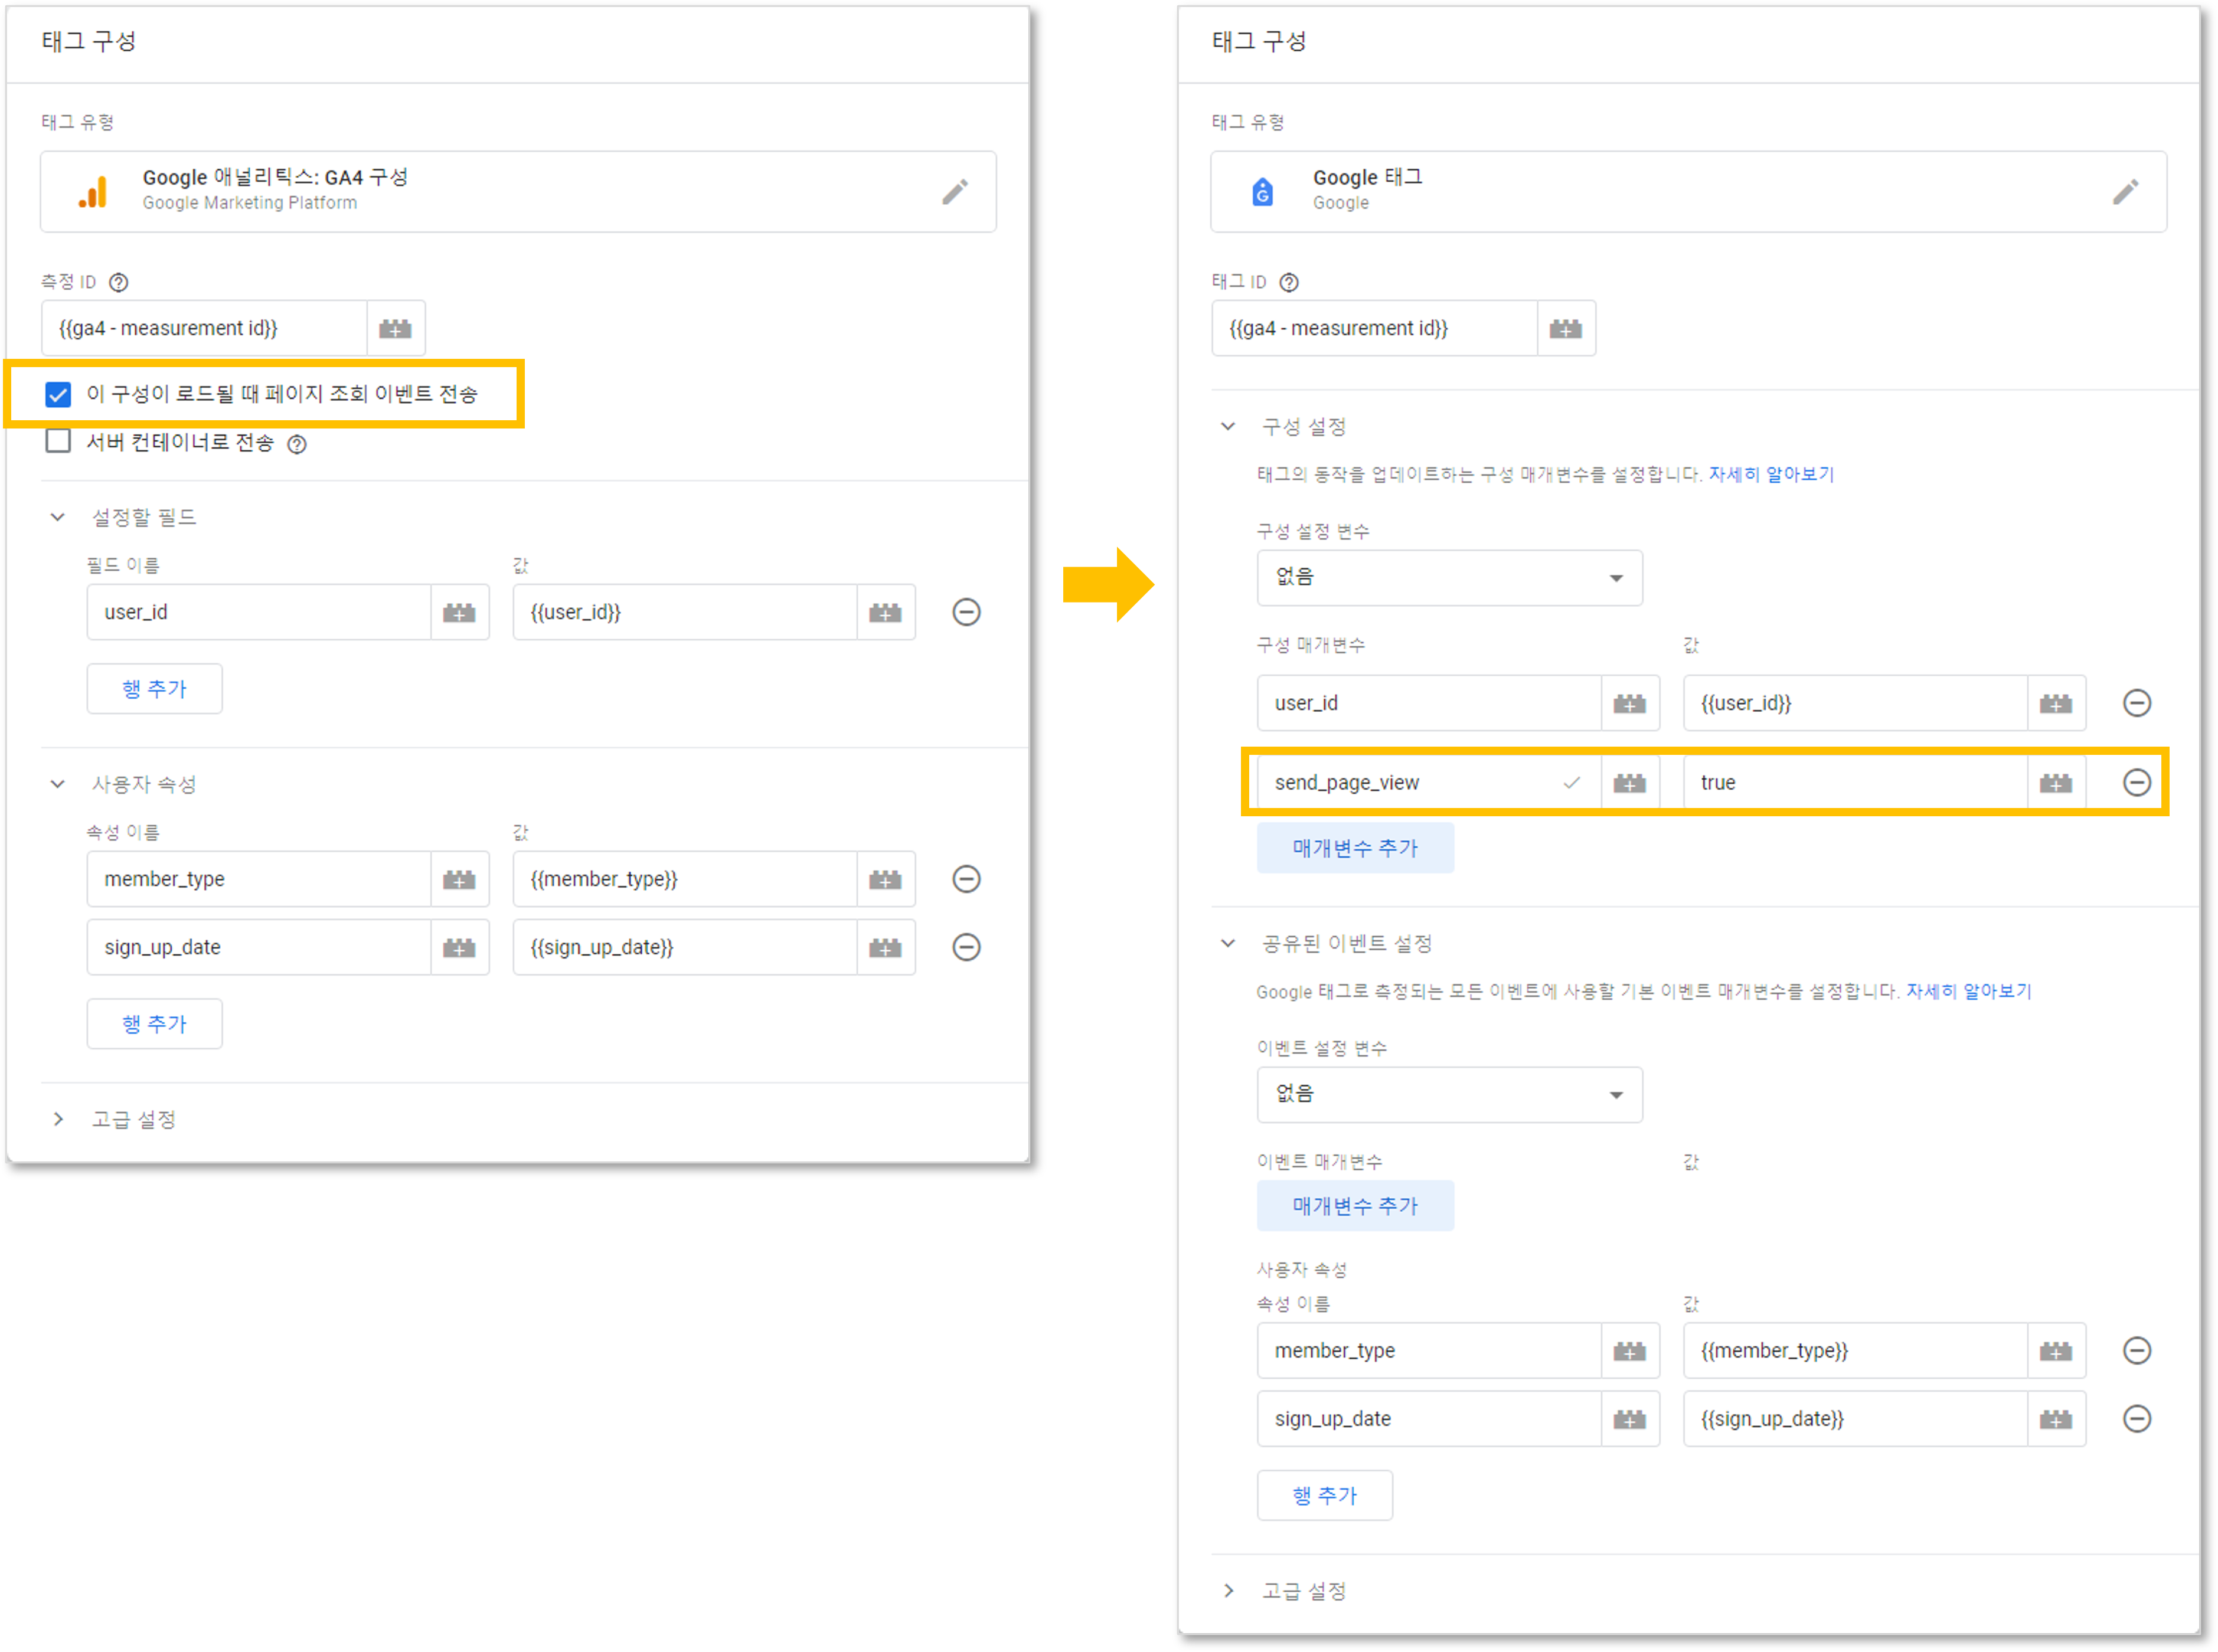Viewport: 2218px width, 1652px height.
Task: Click the 태그 ID input field
Action: tap(1374, 328)
